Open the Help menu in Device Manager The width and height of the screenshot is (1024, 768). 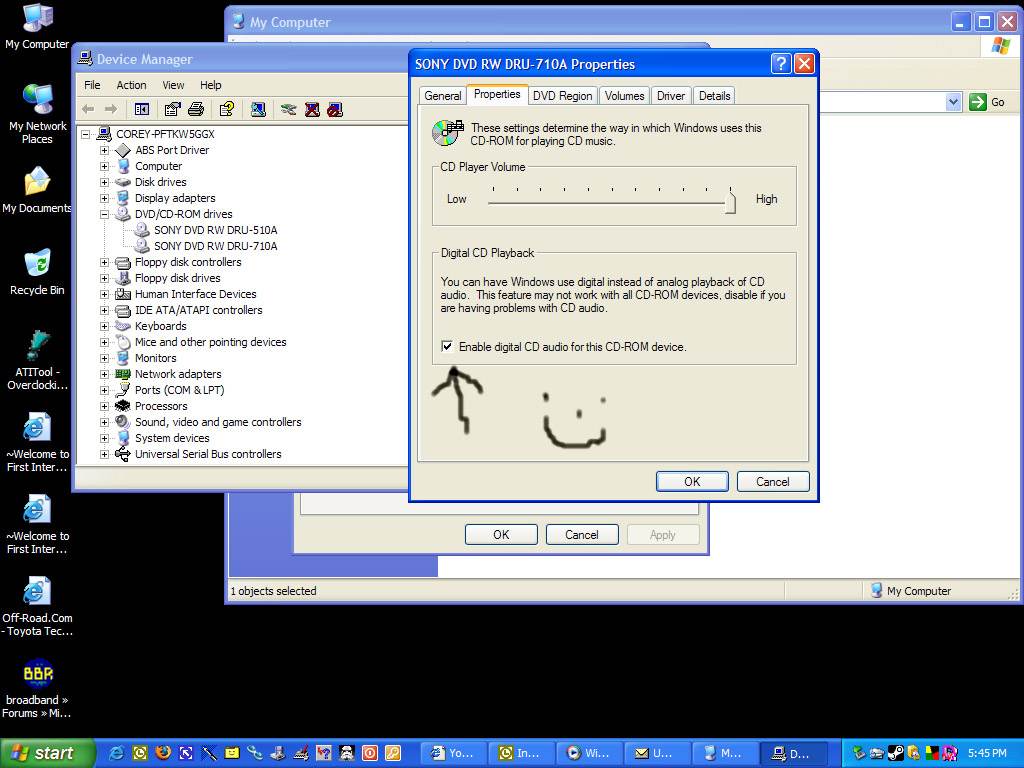pos(210,85)
